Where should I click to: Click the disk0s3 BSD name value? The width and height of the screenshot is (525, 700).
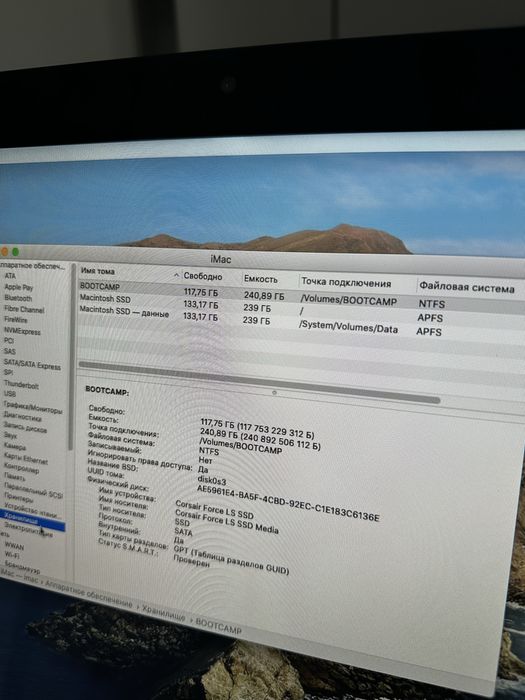point(212,481)
